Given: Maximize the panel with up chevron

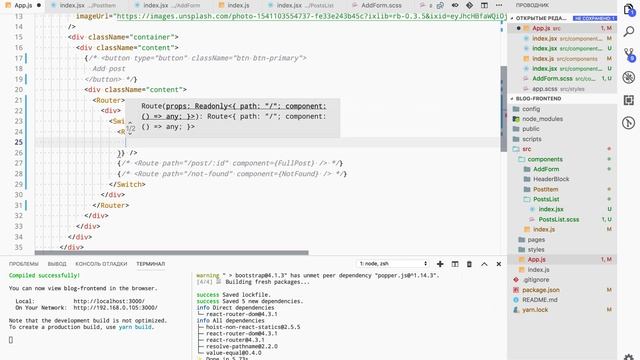Looking at the screenshot, I should [x=484, y=264].
